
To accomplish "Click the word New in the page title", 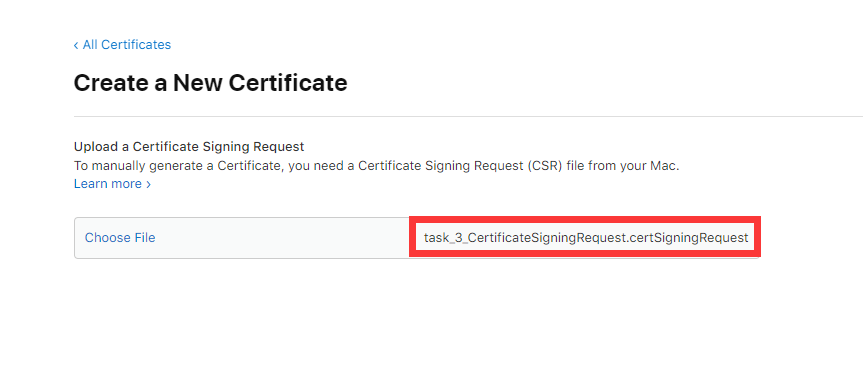I will (x=198, y=83).
